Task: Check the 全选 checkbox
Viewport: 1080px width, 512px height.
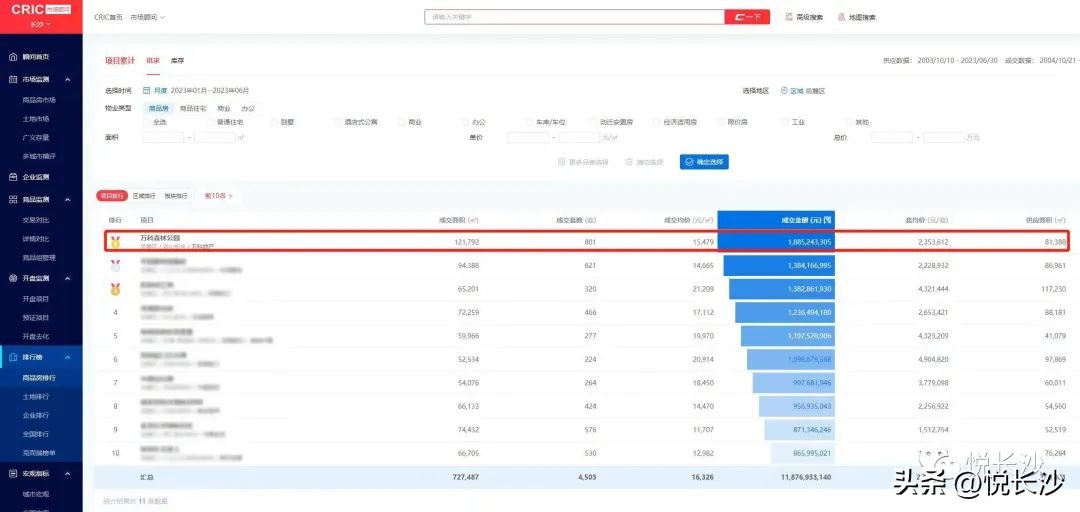Action: (x=146, y=122)
